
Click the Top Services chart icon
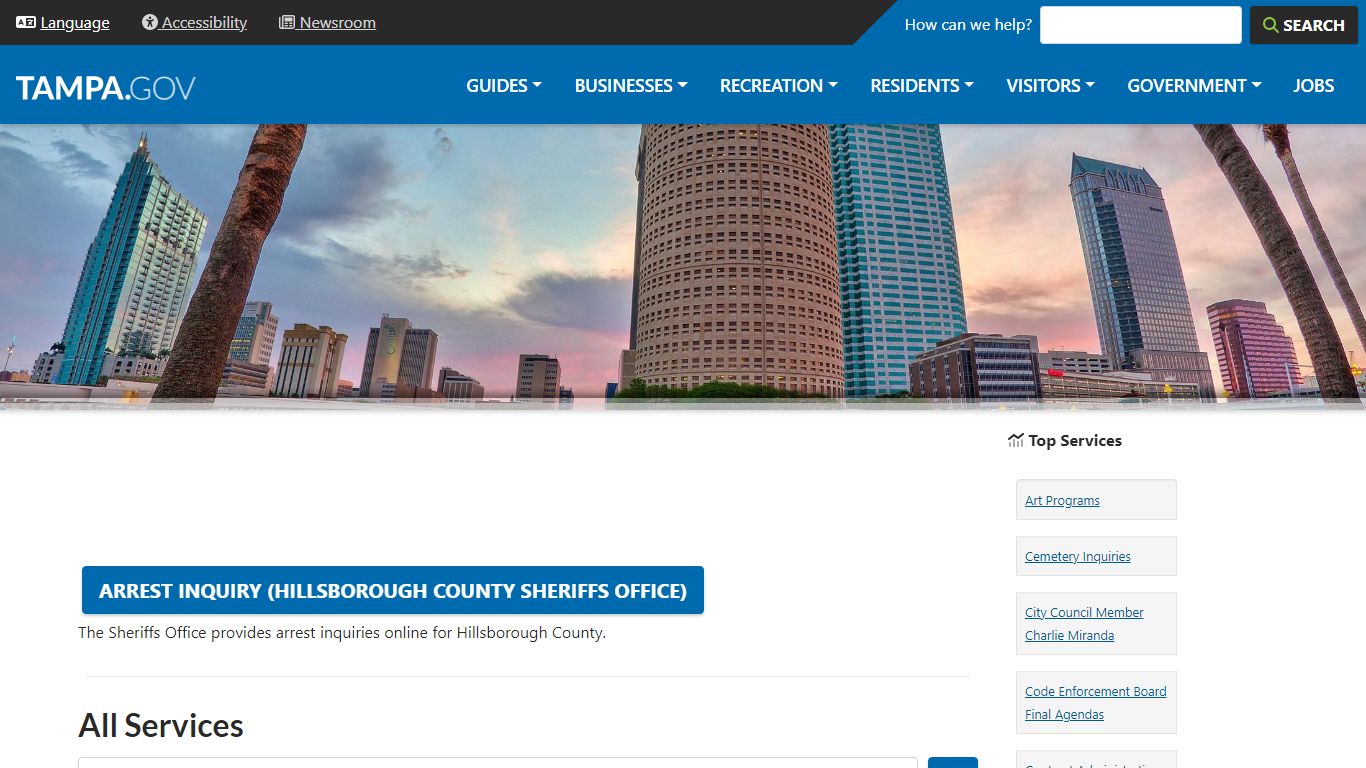pyautogui.click(x=1016, y=440)
